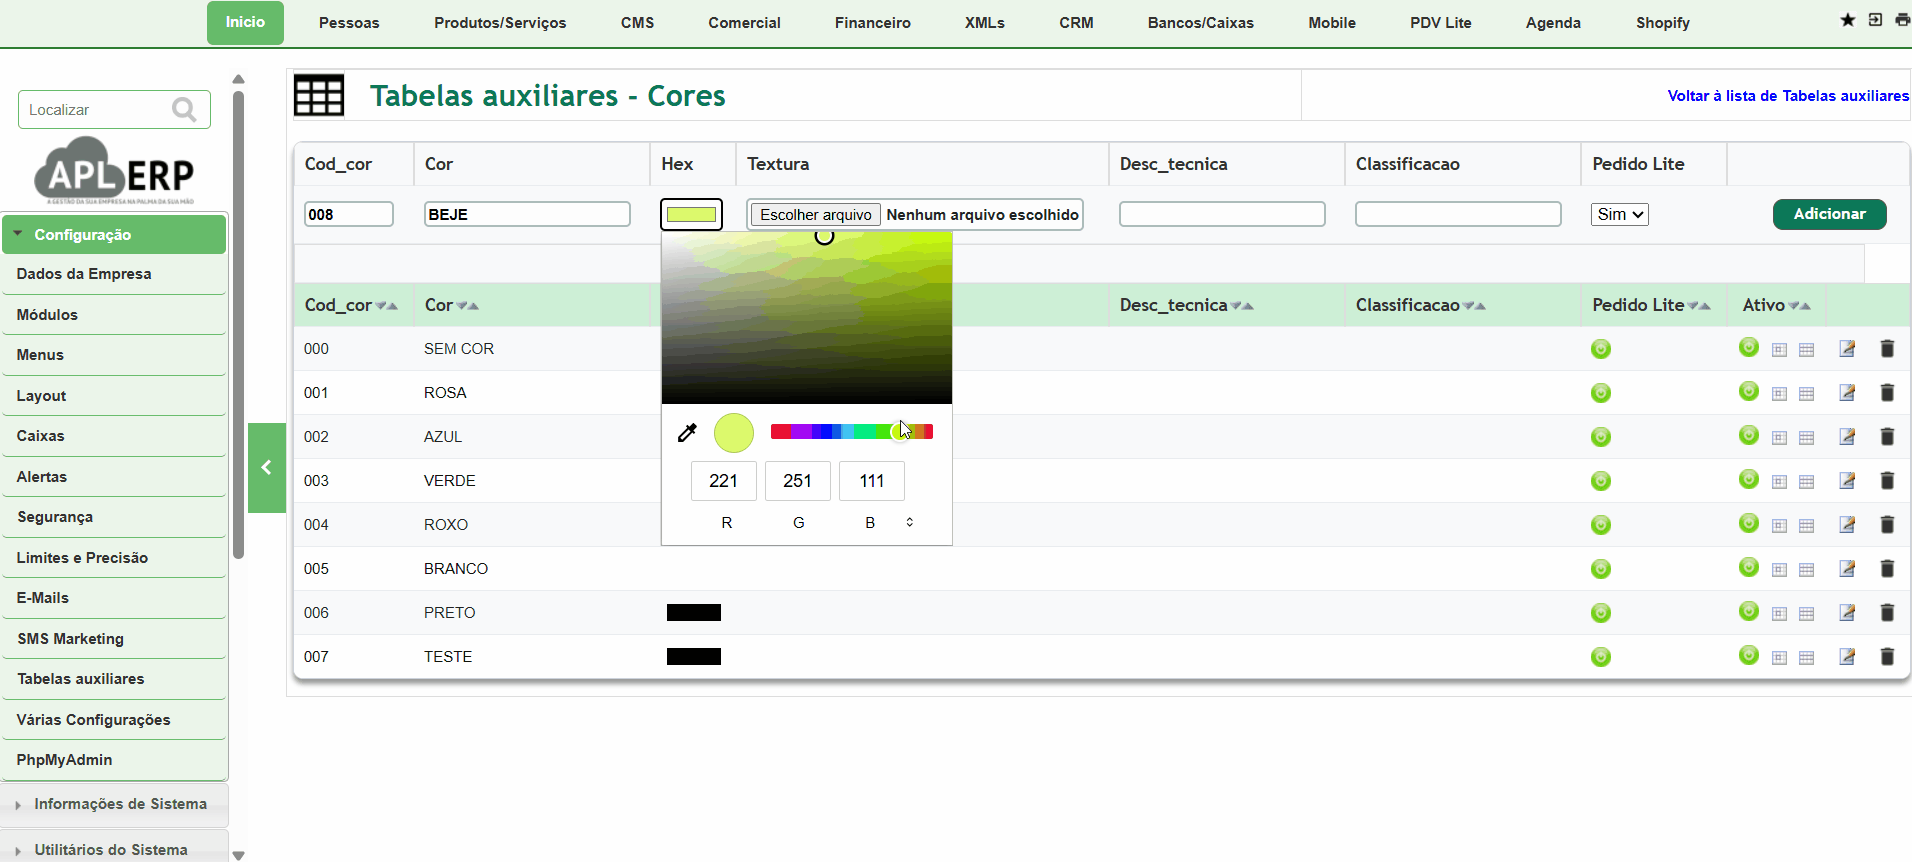Click the Hex color swatch input

coord(691,214)
